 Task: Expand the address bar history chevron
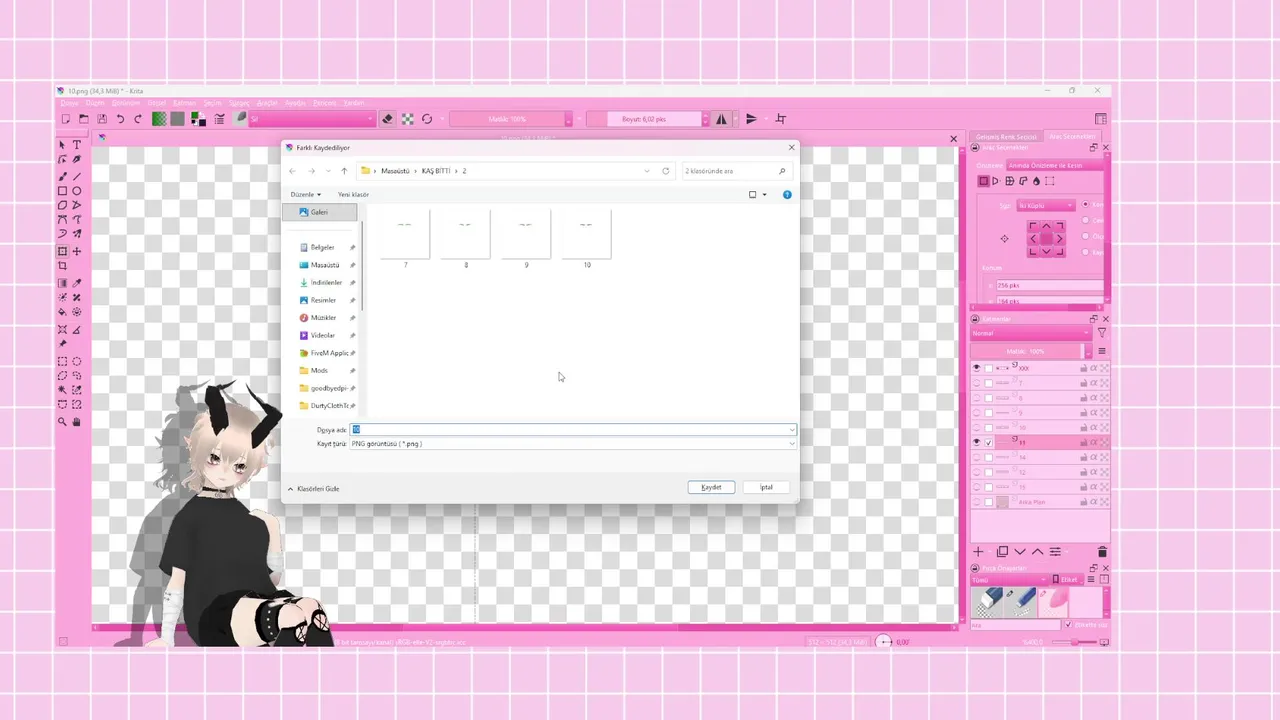[647, 171]
